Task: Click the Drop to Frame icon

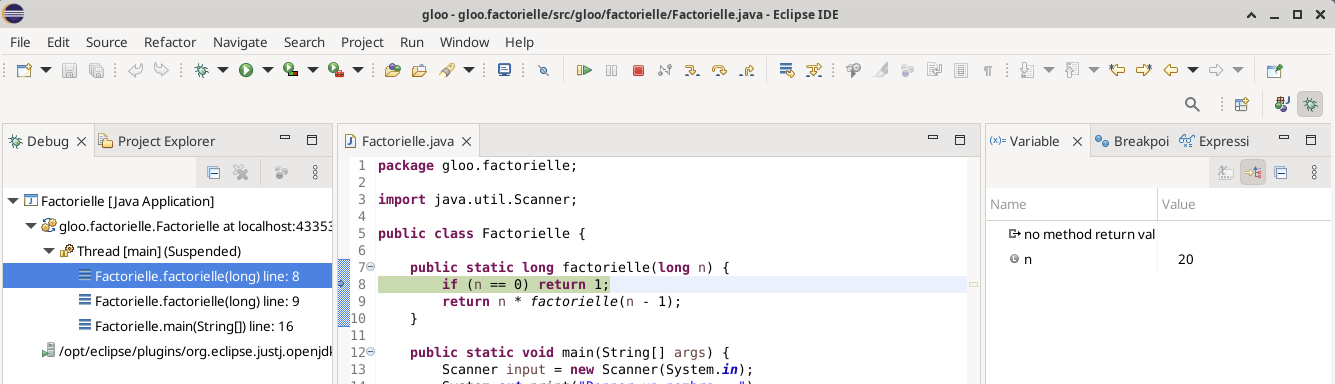Action: tap(786, 71)
